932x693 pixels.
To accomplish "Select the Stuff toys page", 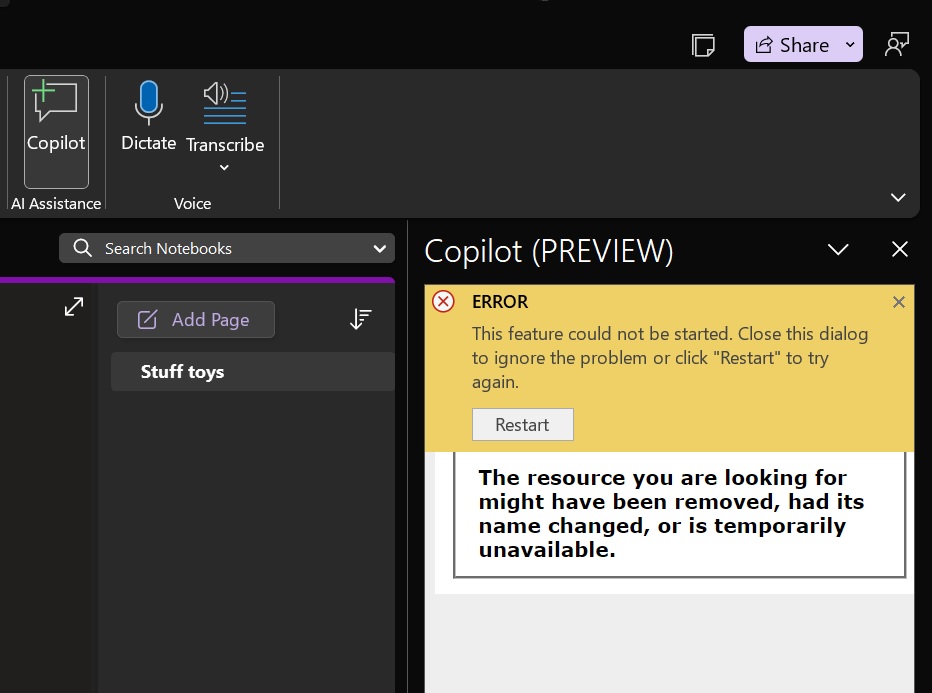I will (183, 371).
